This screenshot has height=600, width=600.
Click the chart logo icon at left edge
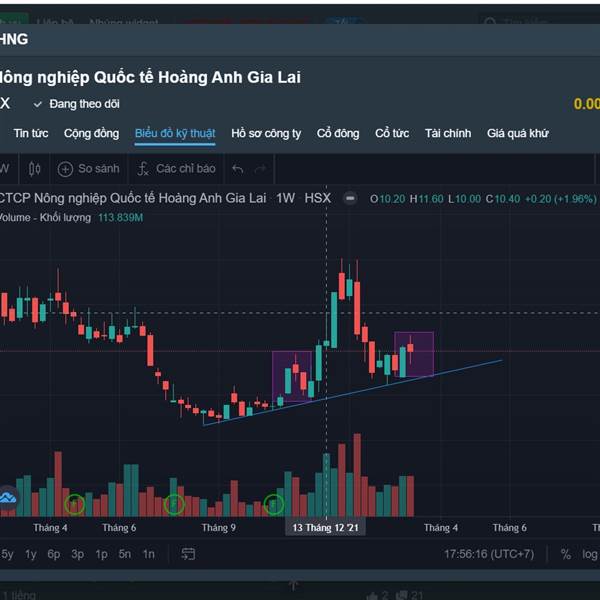[x=8, y=498]
